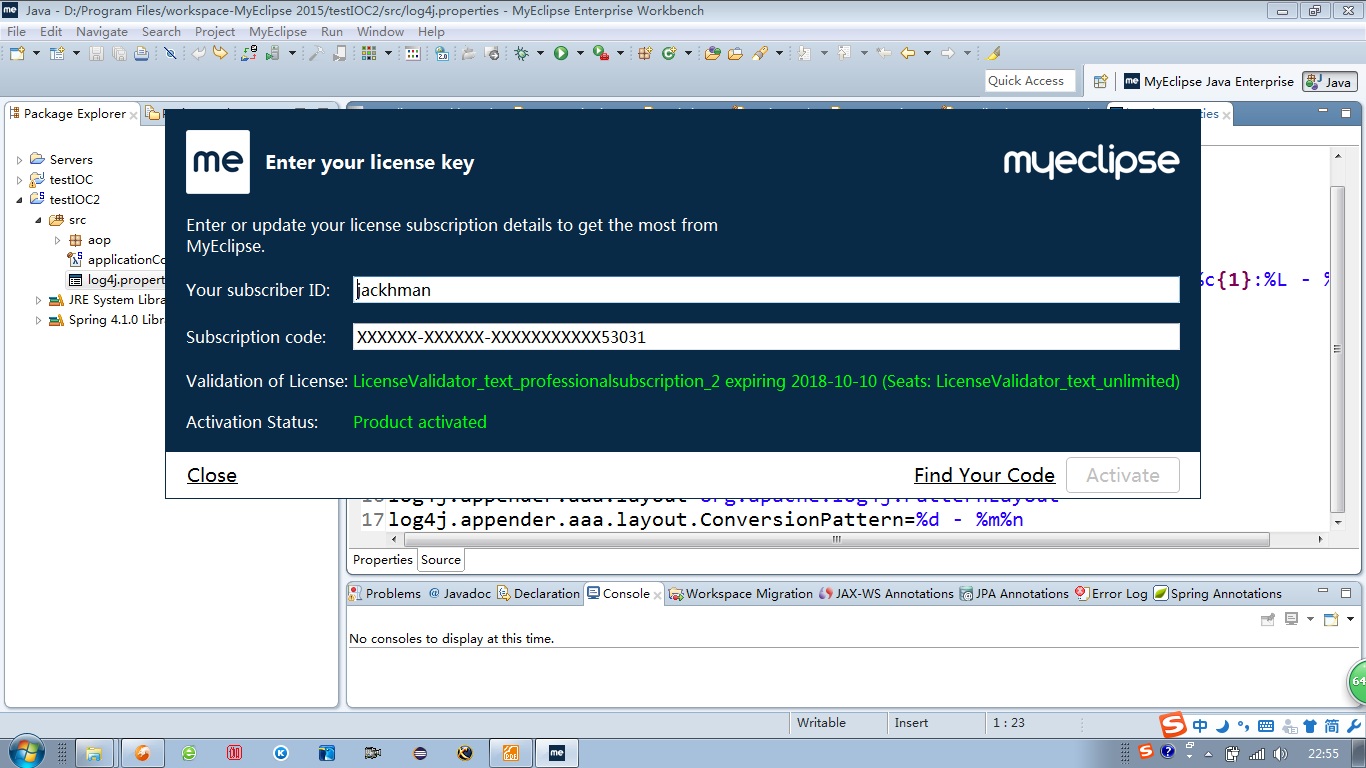Open the File menu
1366x768 pixels.
pyautogui.click(x=16, y=31)
